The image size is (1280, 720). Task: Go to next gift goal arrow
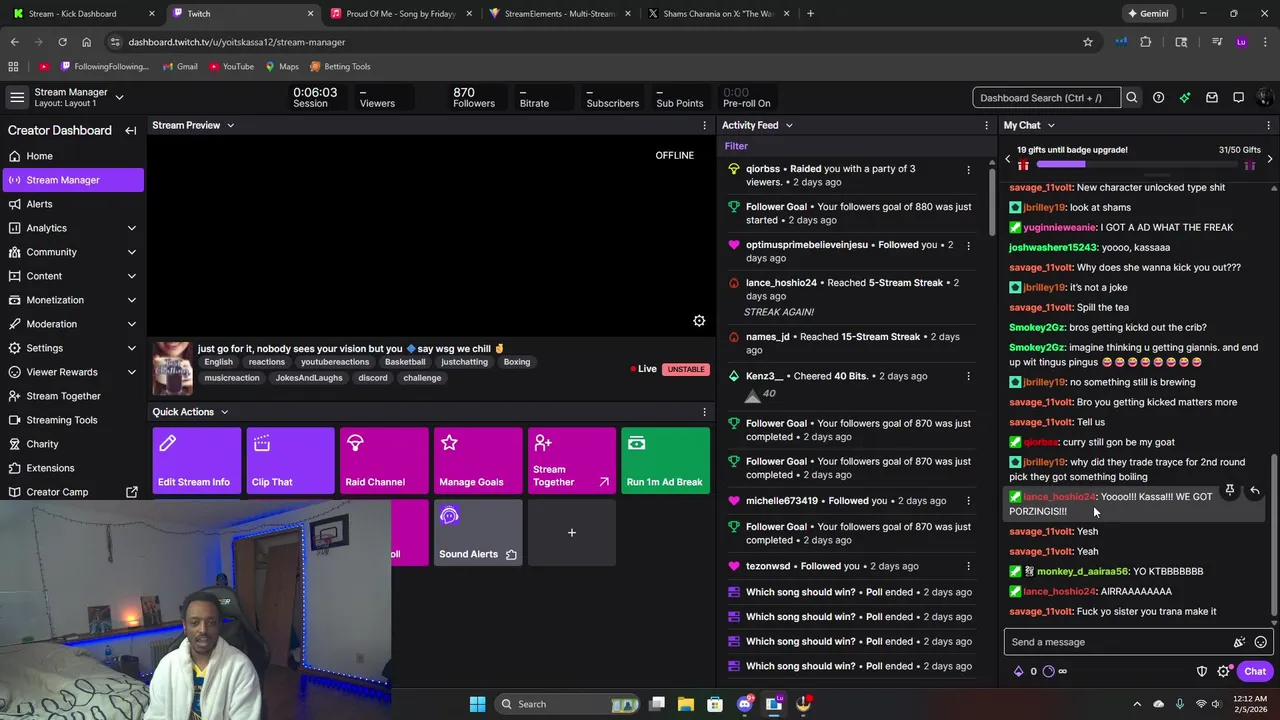pos(1269,159)
